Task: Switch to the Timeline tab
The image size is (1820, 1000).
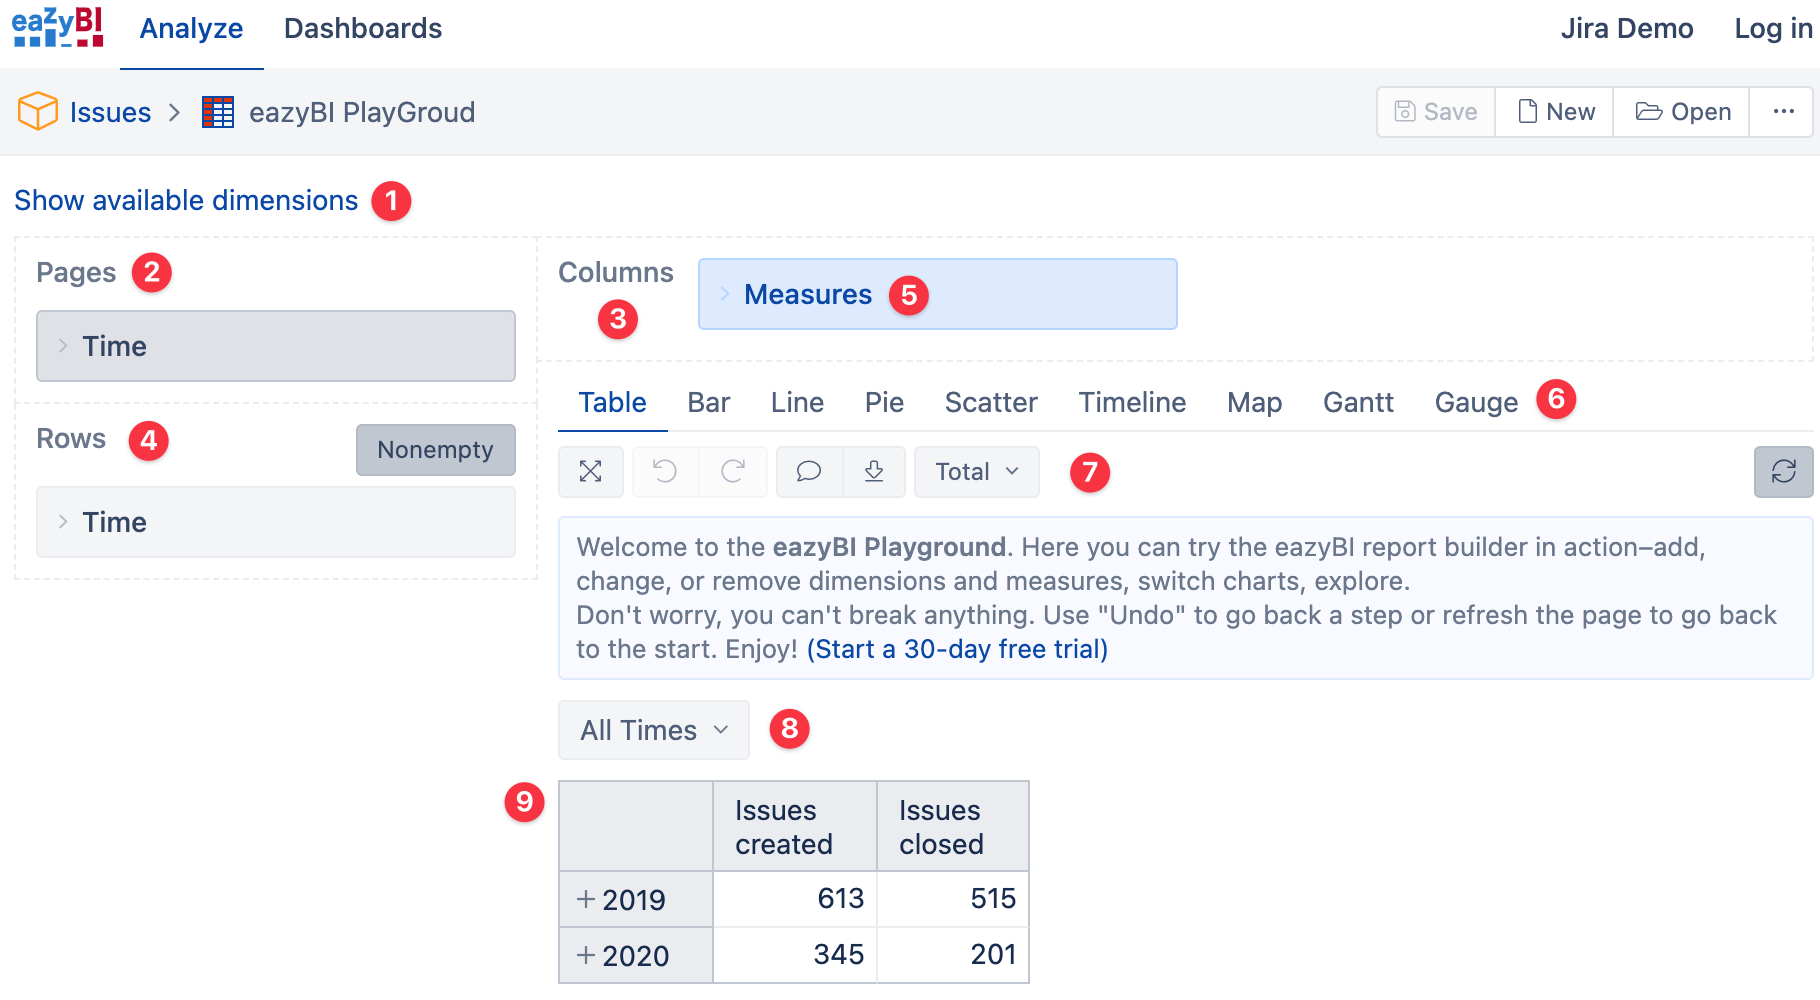Action: click(x=1132, y=402)
